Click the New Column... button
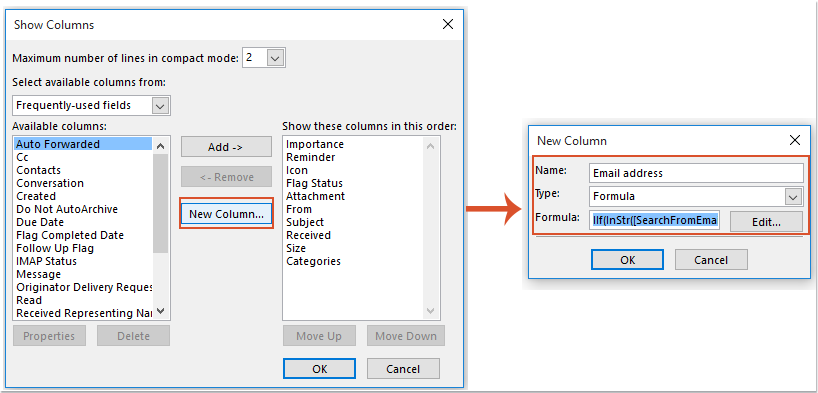 coord(226,213)
